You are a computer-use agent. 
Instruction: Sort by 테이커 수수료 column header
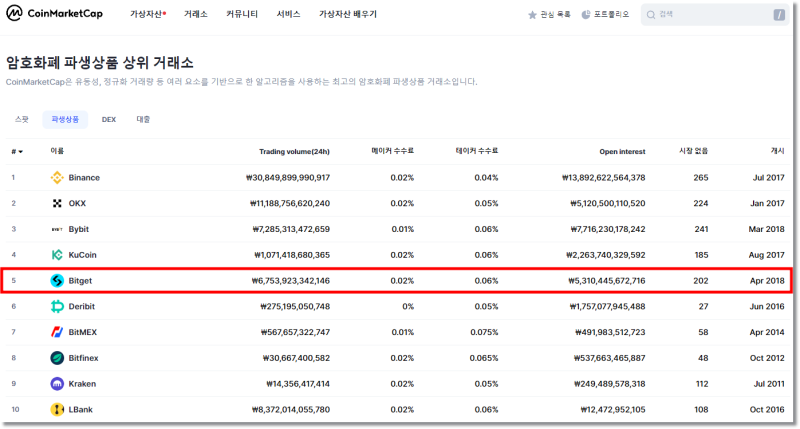tap(477, 151)
